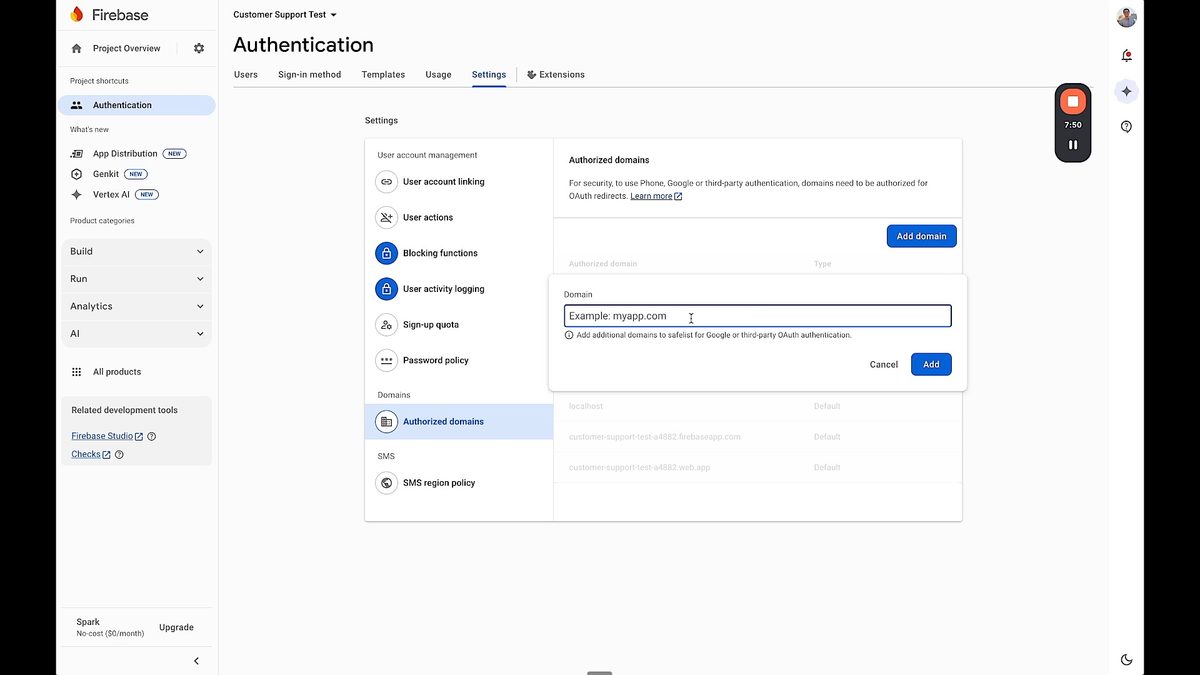Switch to the Sign-in method tab
The width and height of the screenshot is (1200, 675).
tap(310, 75)
